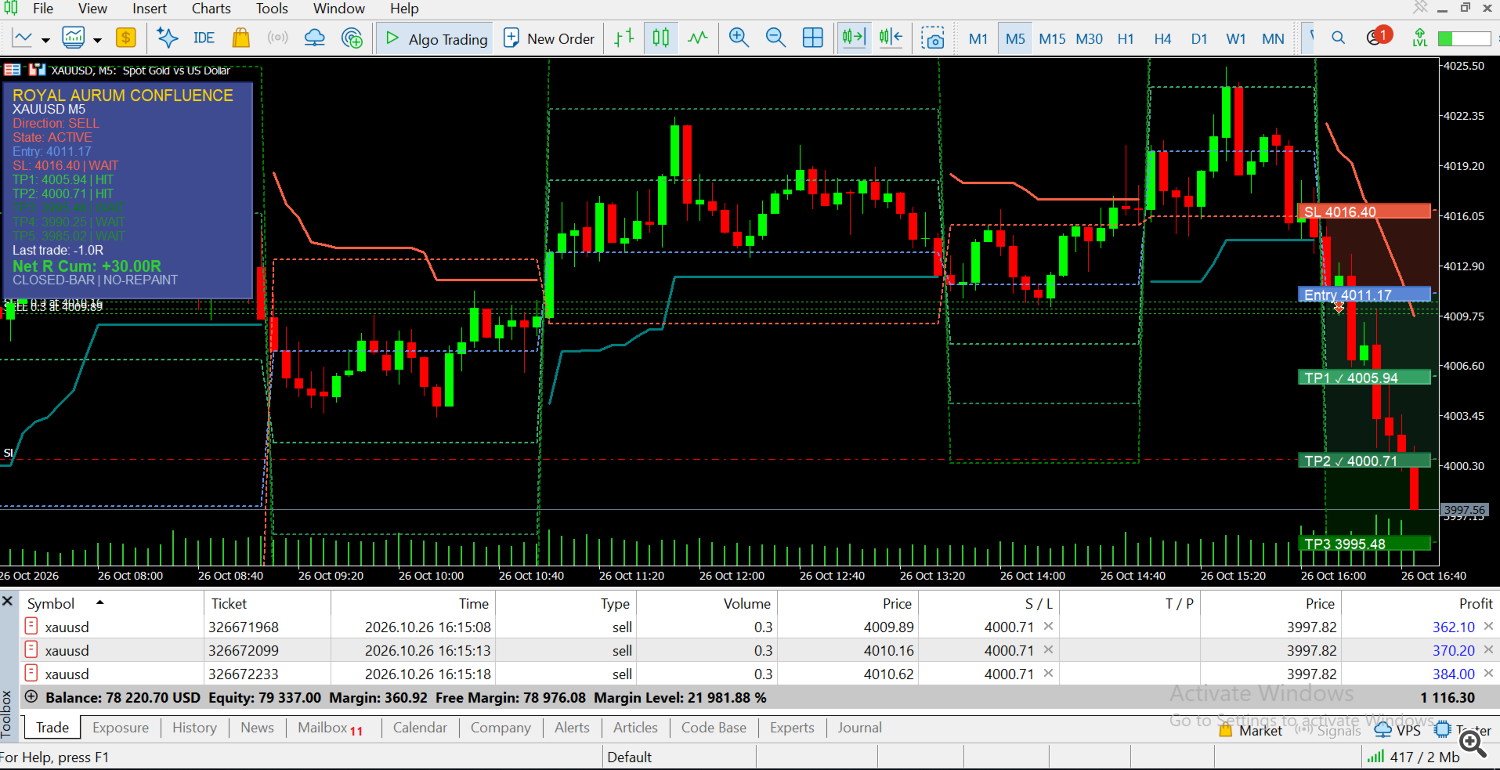Remove stop loss on ticket 326672099

(1048, 650)
